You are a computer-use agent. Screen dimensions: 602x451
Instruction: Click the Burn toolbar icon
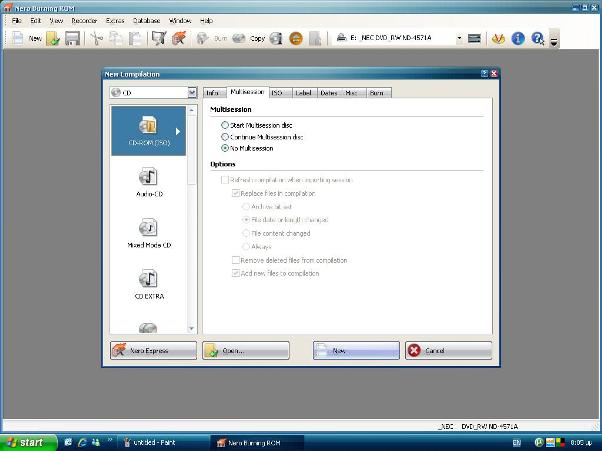212,38
